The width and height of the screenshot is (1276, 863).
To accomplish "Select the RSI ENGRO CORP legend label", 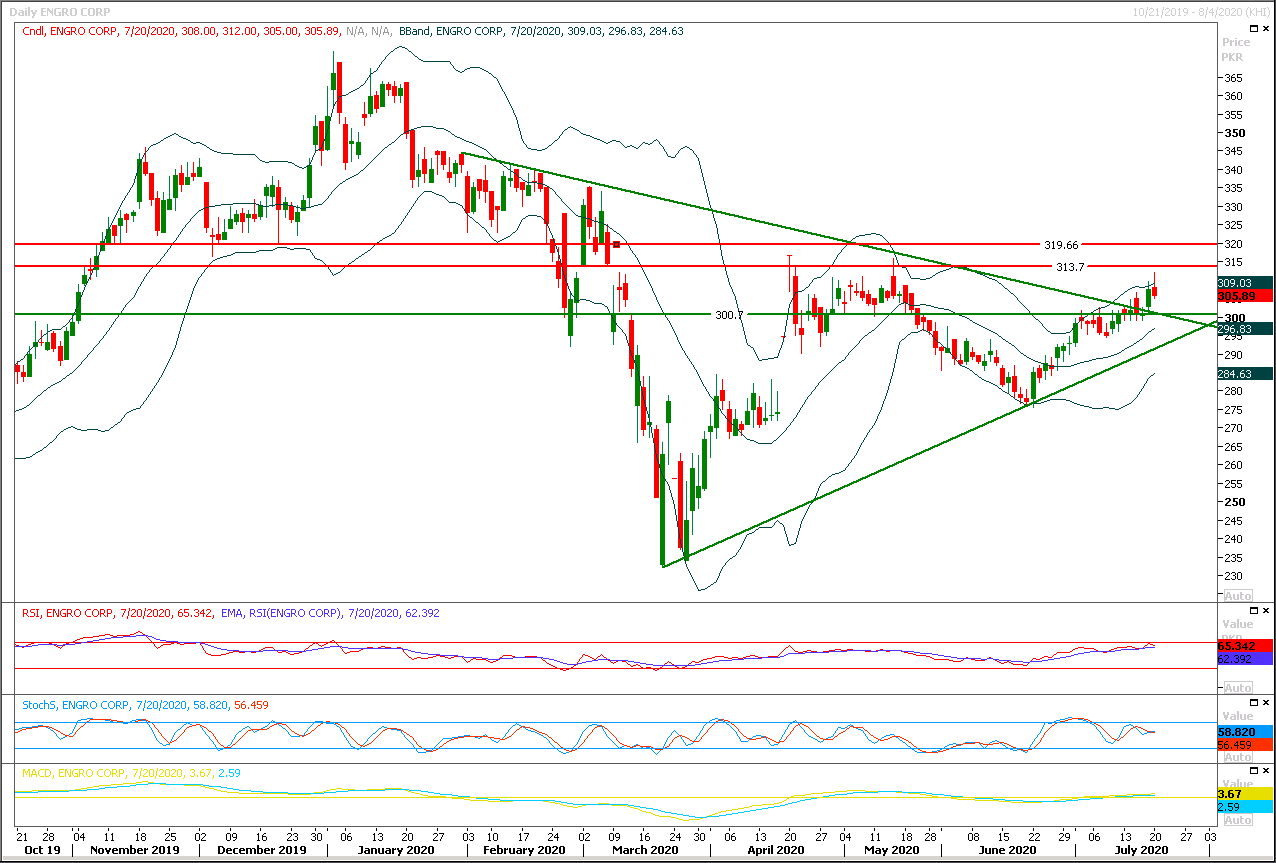I will tap(116, 612).
